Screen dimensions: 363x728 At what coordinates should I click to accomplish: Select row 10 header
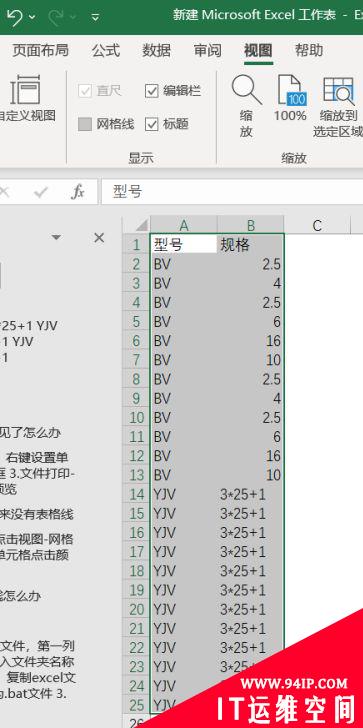point(136,417)
